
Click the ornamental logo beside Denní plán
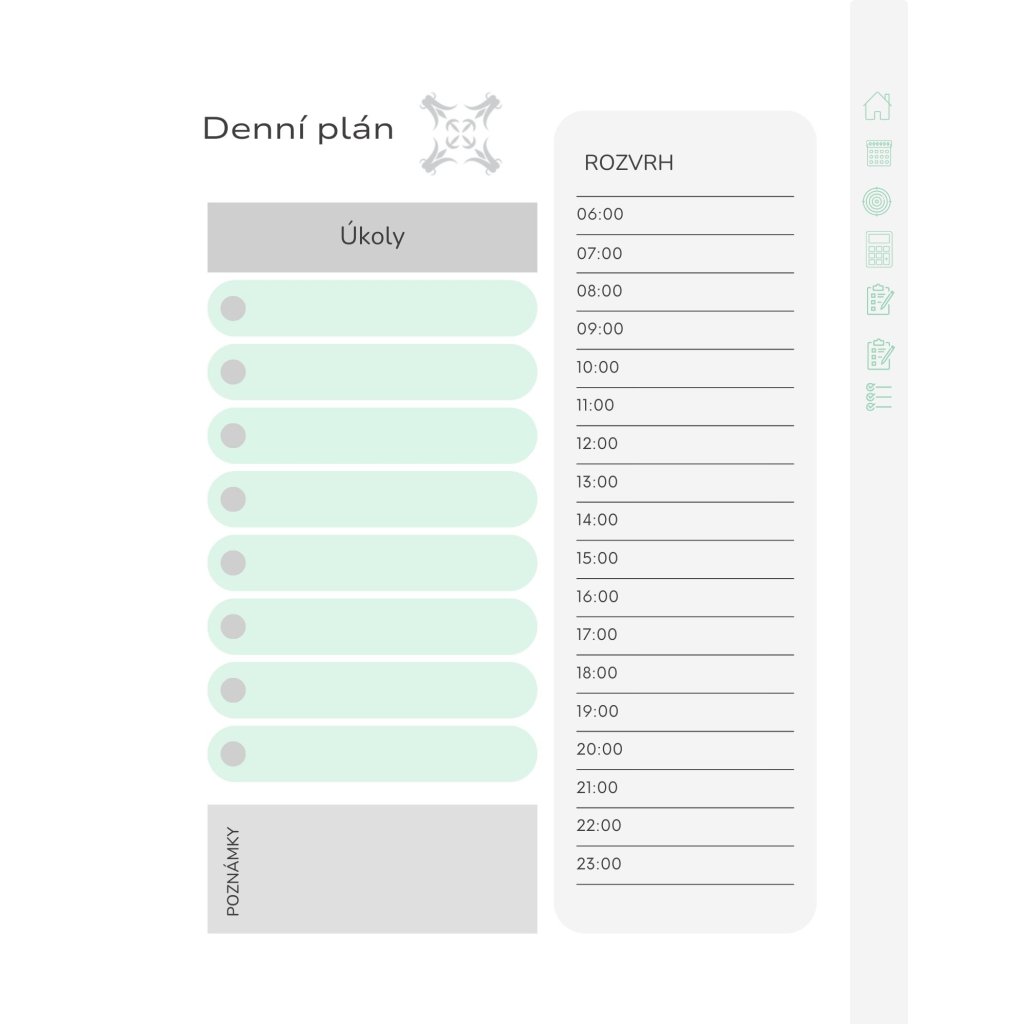pos(461,133)
